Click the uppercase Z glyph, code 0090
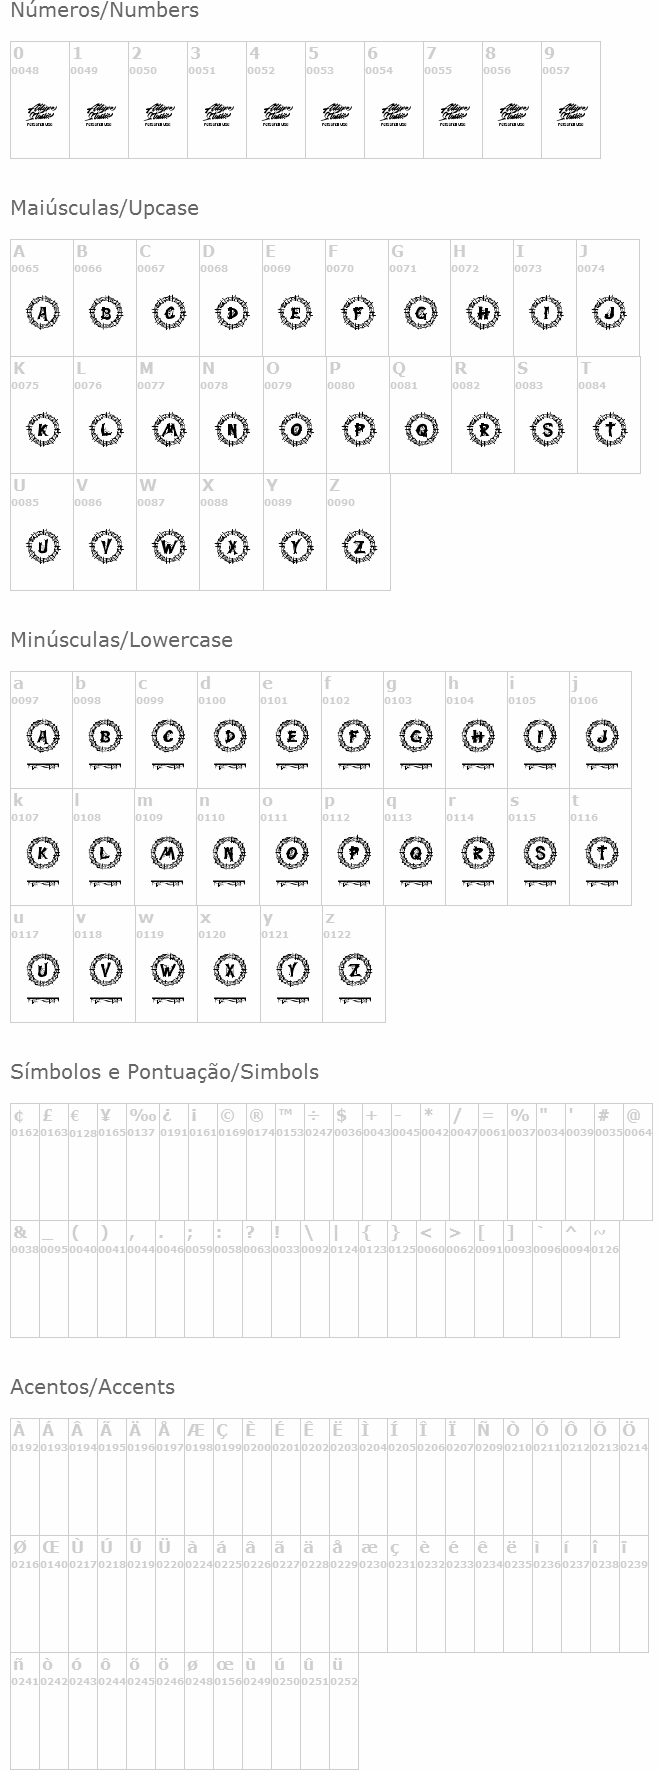Screen dimensions: 661x1770 (x=358, y=548)
